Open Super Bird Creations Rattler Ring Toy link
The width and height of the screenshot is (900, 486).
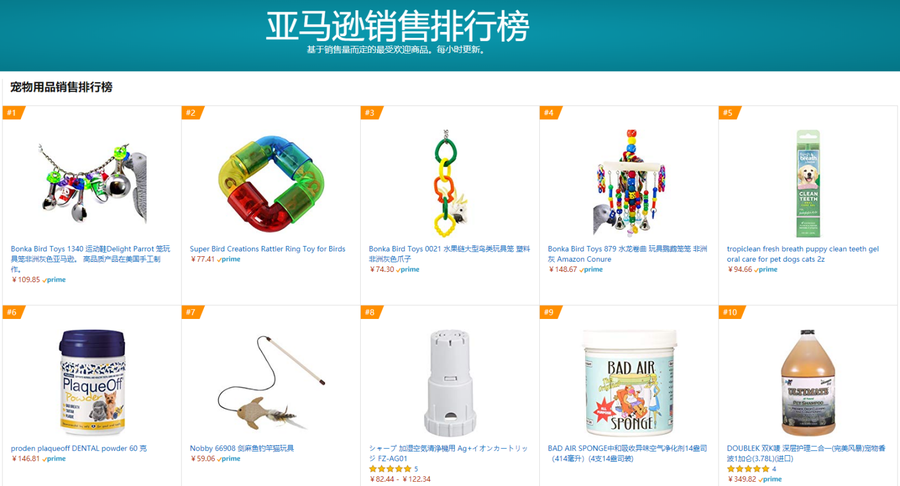click(267, 249)
